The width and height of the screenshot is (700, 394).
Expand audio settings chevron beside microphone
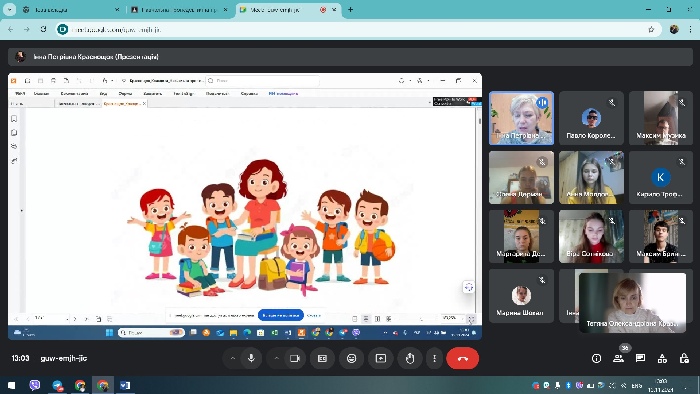click(233, 358)
